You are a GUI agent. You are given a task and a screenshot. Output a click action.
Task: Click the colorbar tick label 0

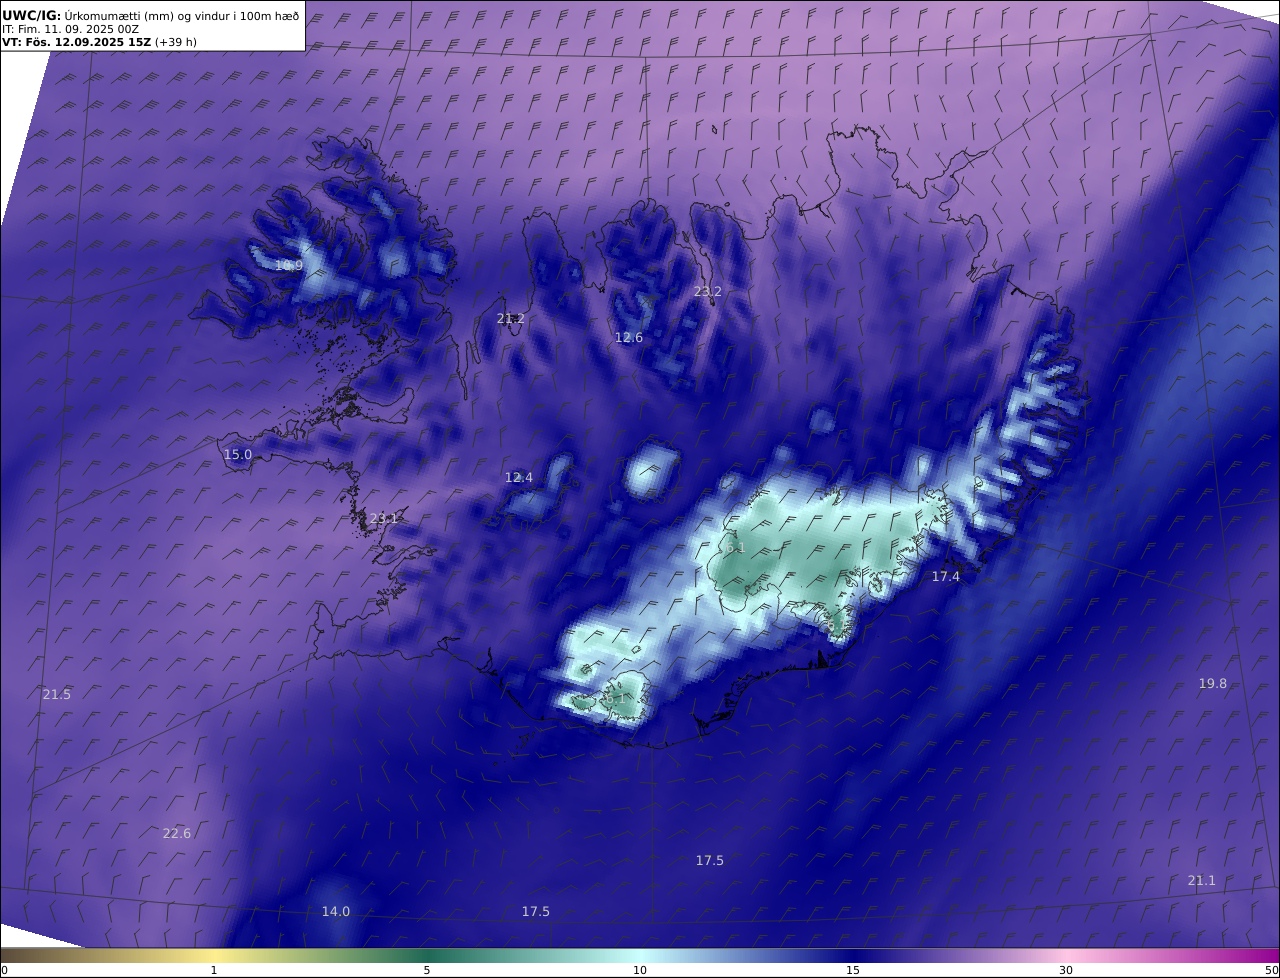(4, 971)
